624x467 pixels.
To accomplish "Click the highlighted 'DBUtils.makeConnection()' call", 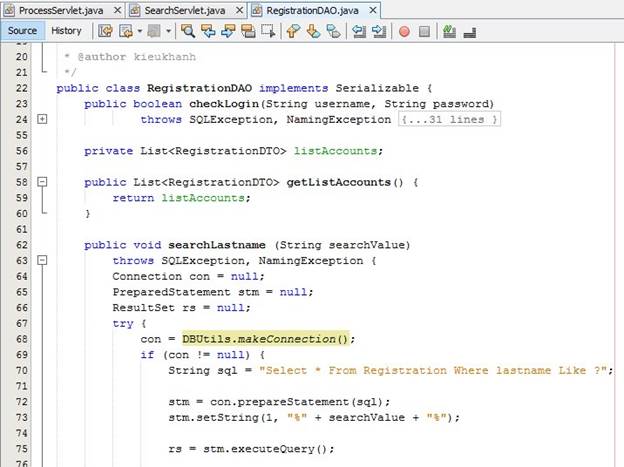I will (x=265, y=339).
